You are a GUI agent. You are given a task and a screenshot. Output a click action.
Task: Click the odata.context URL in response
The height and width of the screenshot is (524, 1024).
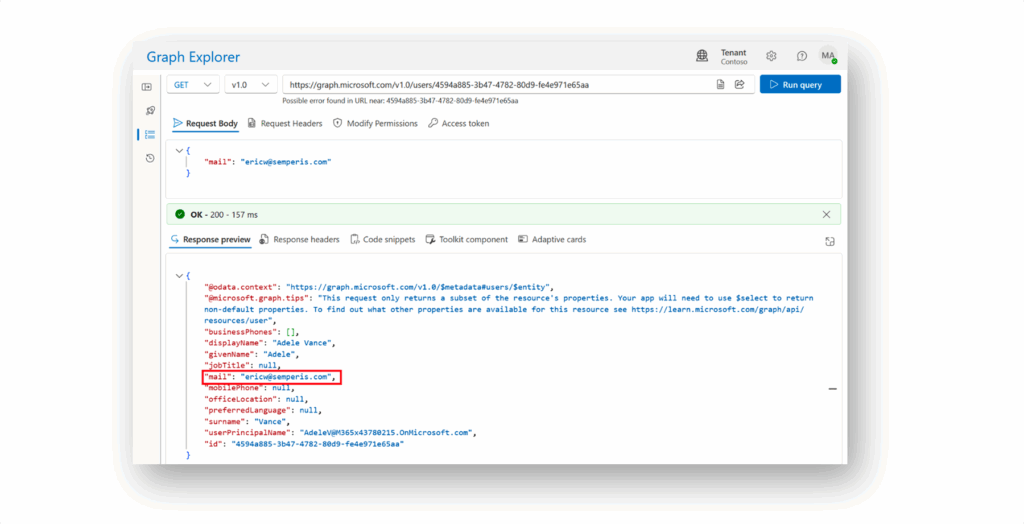coord(419,287)
